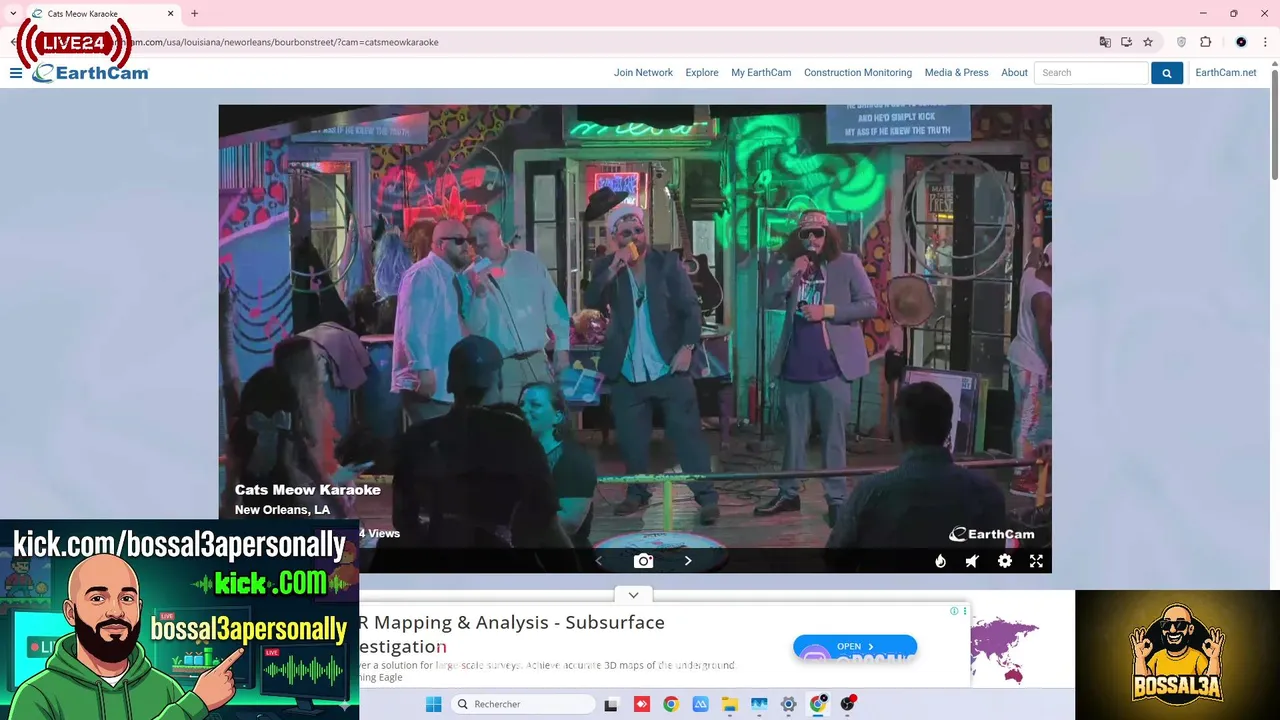Open the EarthCam hamburger menu
Image resolution: width=1280 pixels, height=720 pixels.
[x=16, y=73]
